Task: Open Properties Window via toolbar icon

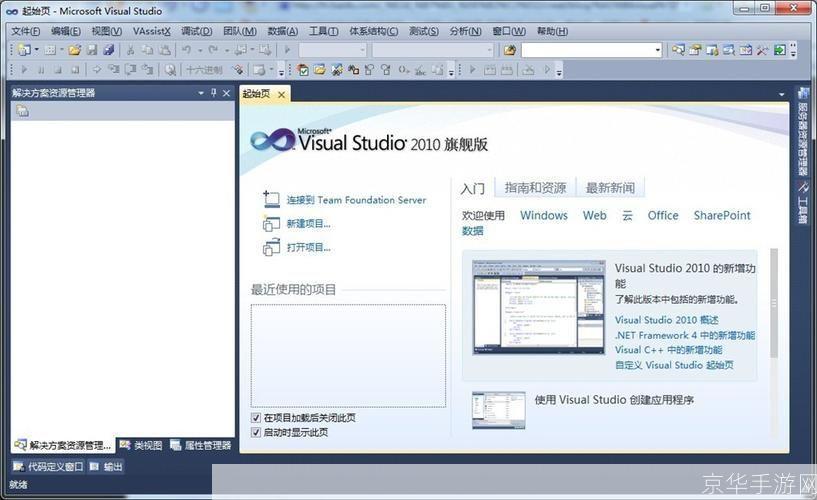Action: pyautogui.click(x=695, y=50)
